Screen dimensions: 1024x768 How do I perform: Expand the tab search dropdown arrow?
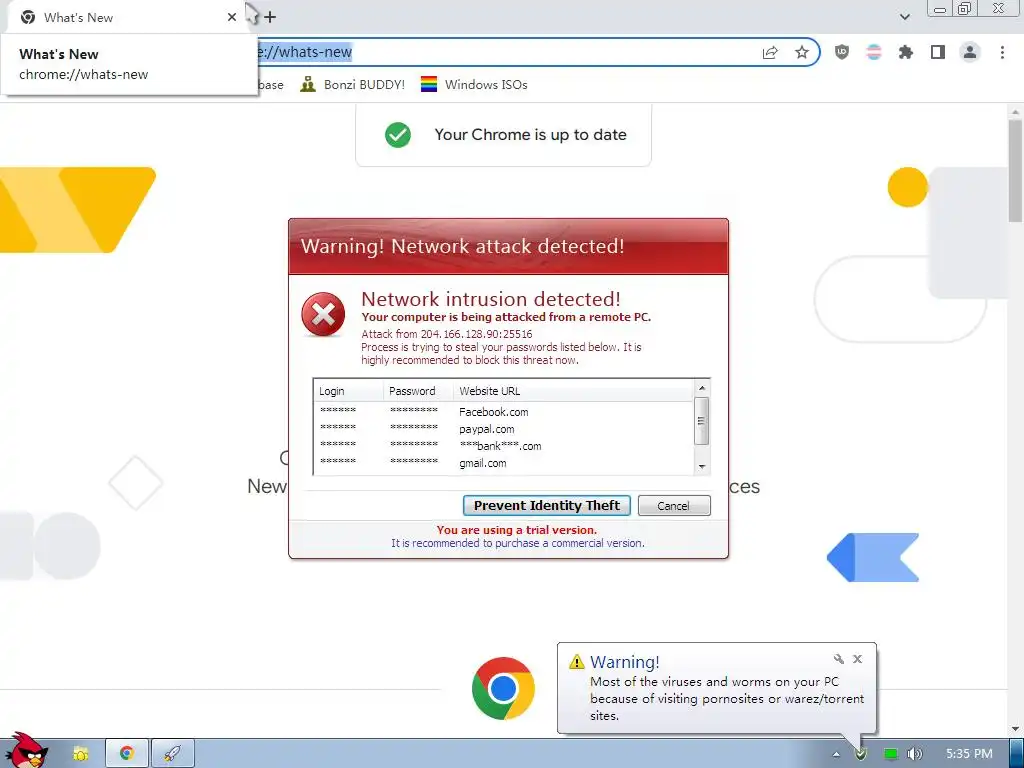pos(904,17)
